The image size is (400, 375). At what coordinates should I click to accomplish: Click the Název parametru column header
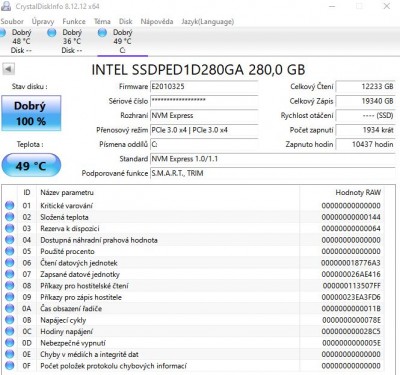click(67, 192)
